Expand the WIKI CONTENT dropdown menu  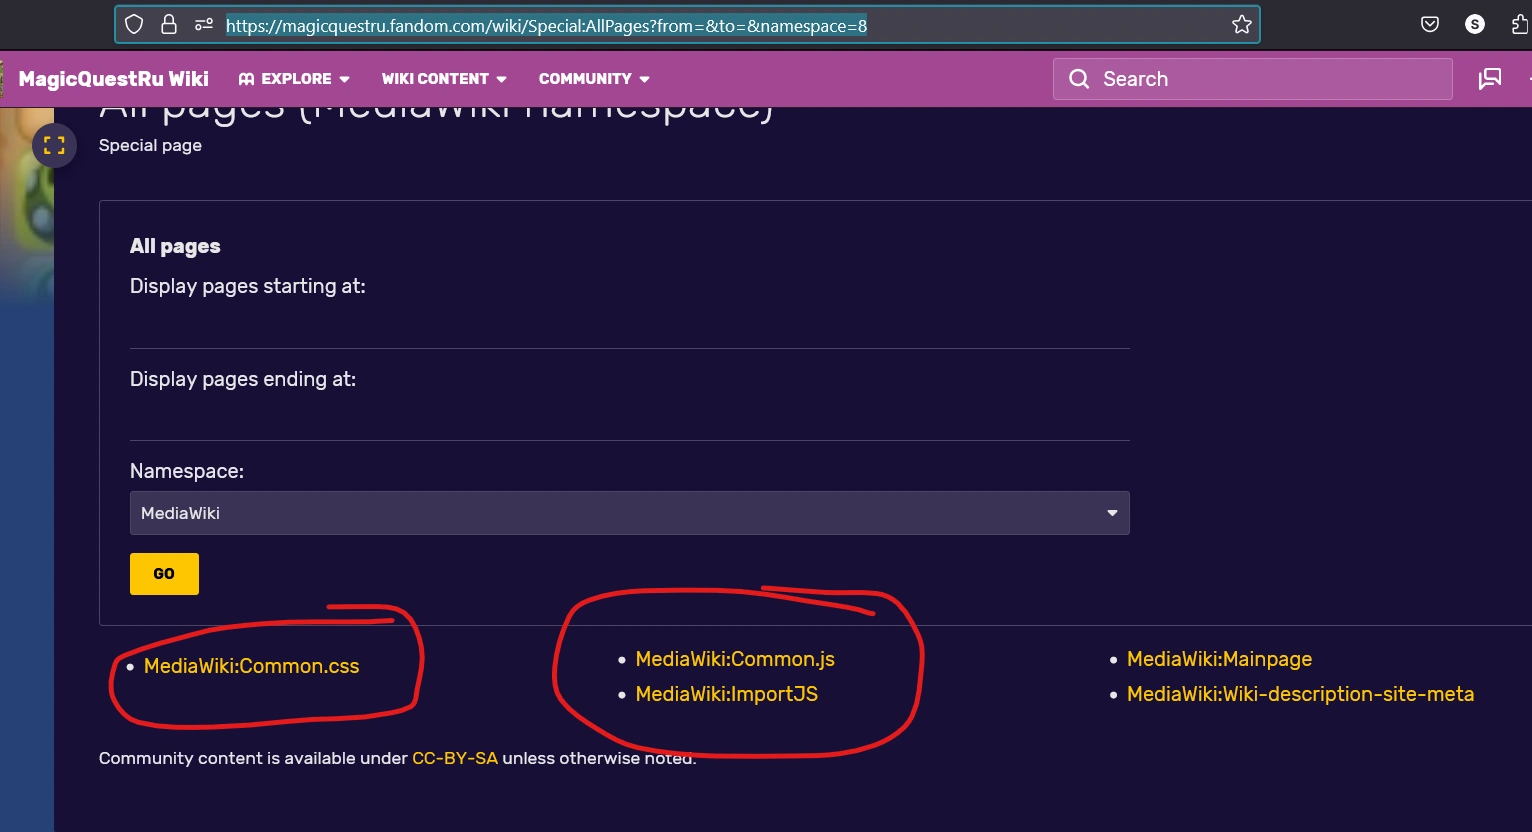coord(444,79)
